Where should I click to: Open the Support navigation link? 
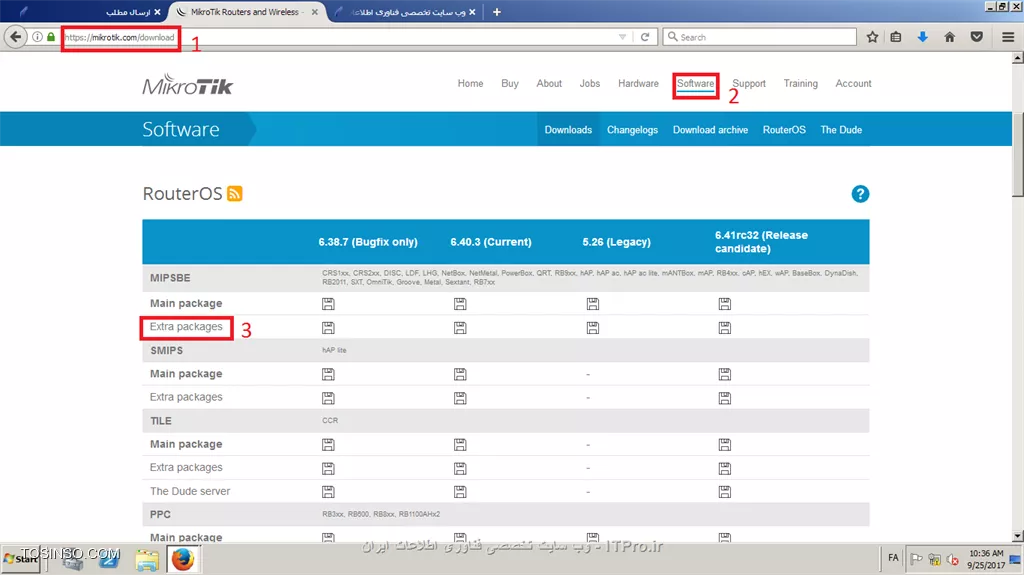tap(748, 84)
